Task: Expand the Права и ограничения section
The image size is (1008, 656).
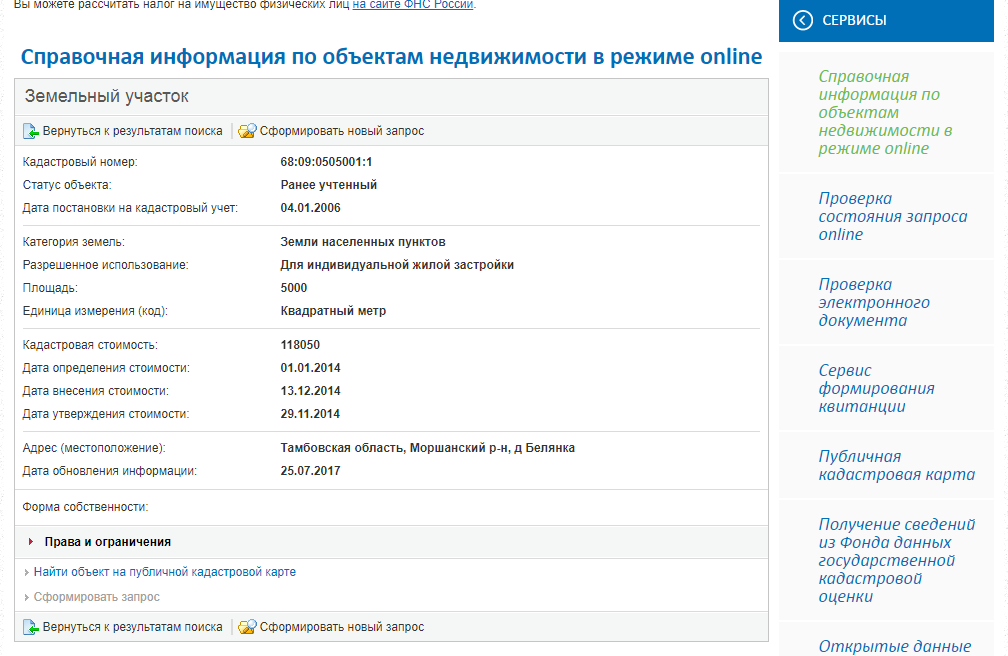Action: 107,541
